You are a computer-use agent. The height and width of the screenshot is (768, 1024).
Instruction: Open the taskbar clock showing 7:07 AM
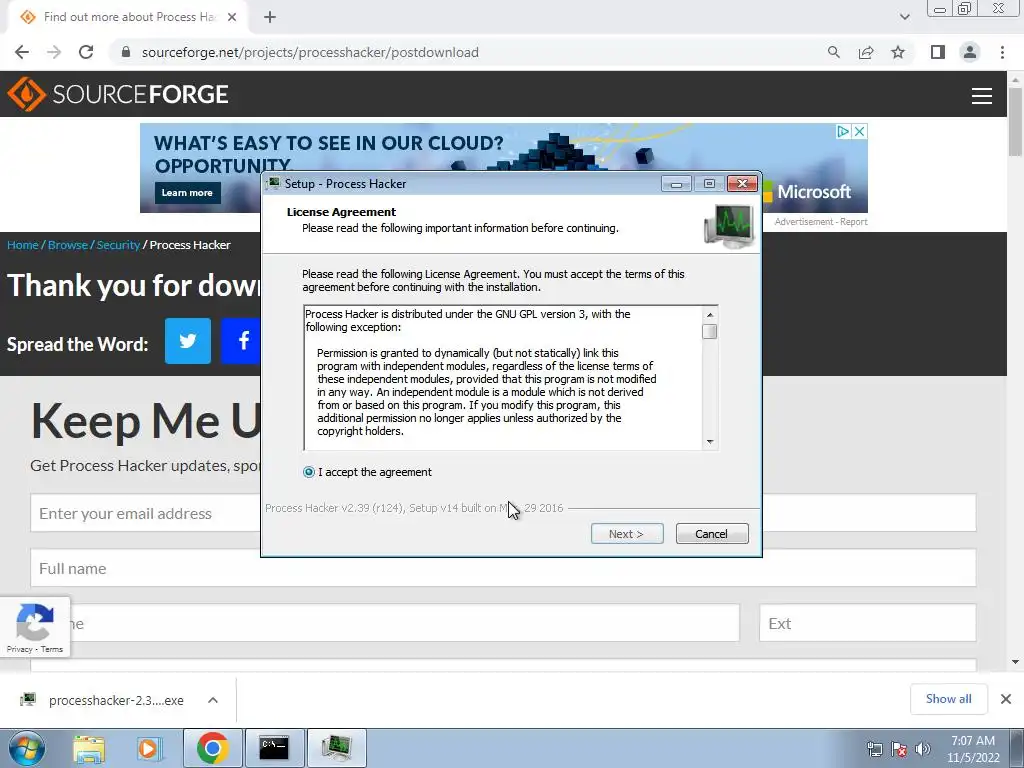click(x=973, y=749)
